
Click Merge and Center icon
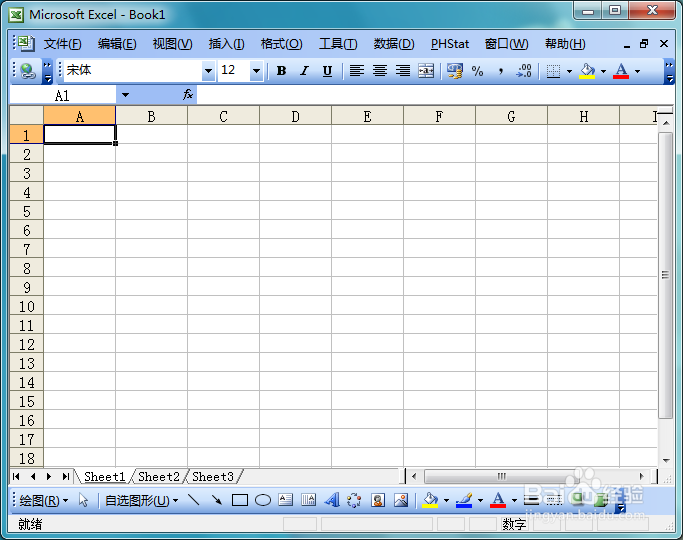(426, 71)
